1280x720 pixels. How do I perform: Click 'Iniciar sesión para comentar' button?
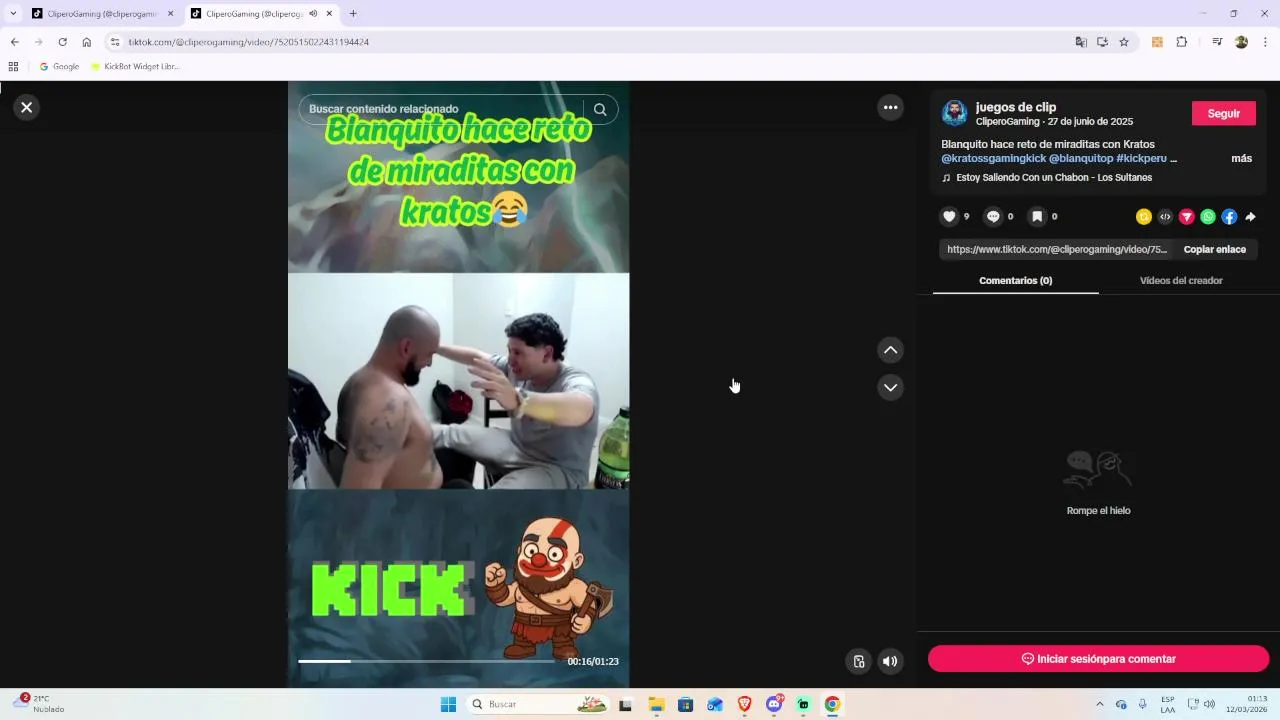point(1098,659)
